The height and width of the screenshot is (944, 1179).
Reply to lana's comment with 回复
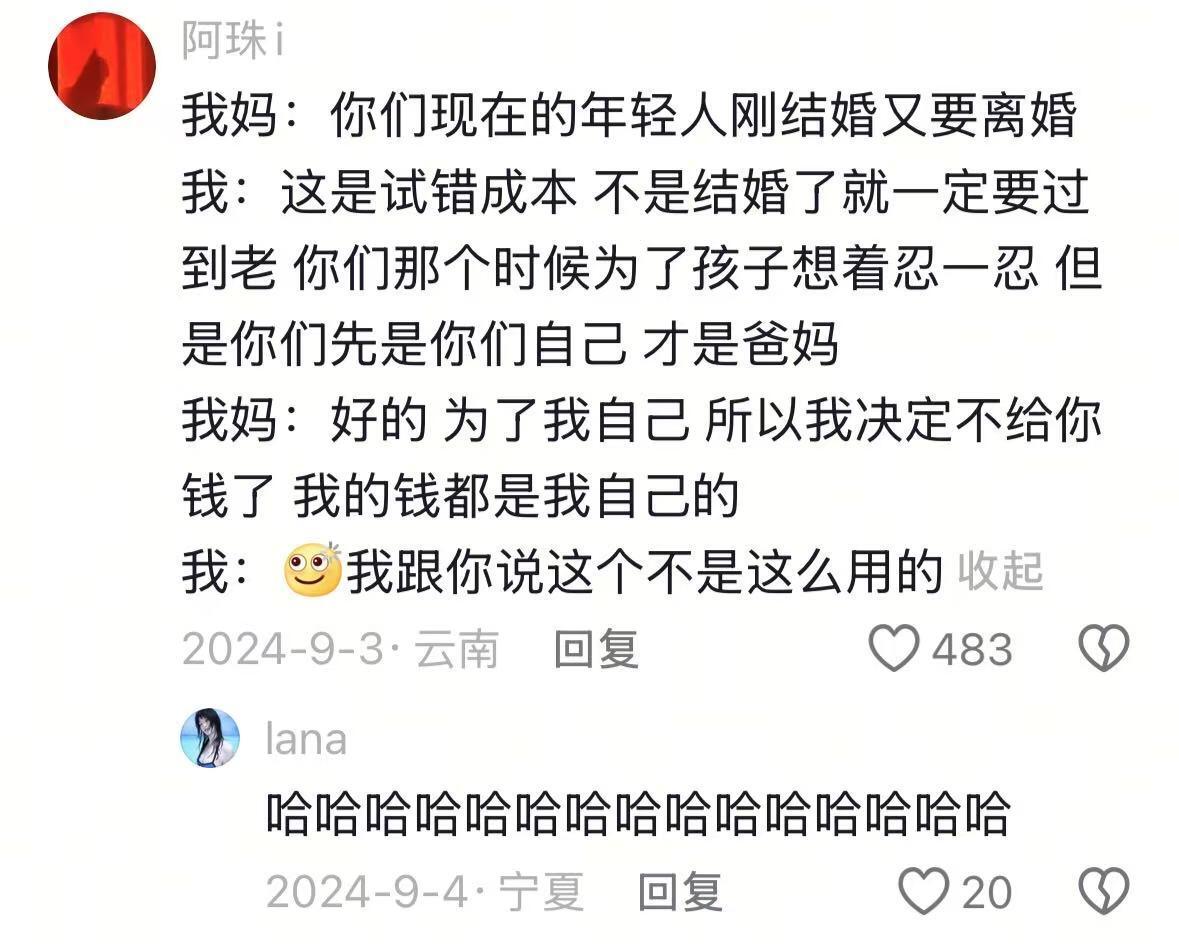pyautogui.click(x=680, y=892)
